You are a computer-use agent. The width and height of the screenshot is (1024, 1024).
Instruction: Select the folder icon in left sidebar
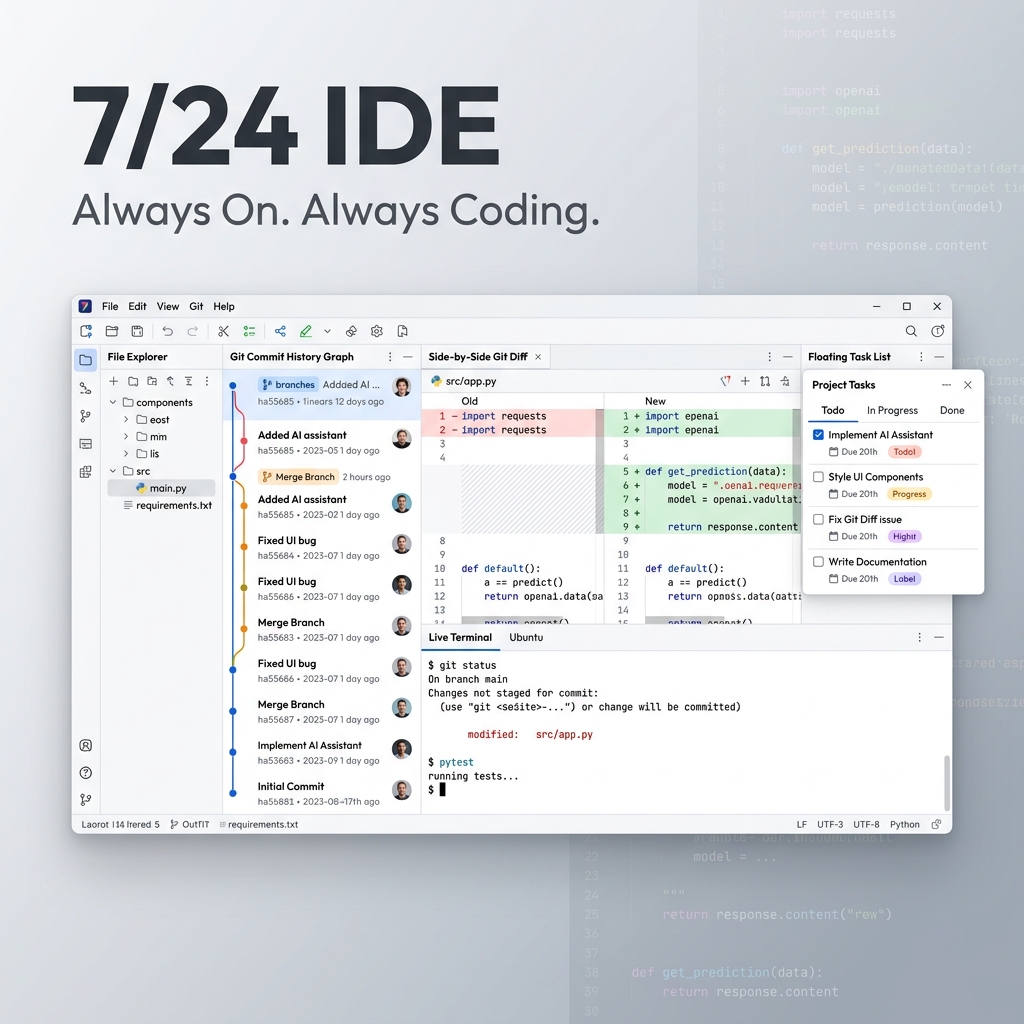pyautogui.click(x=86, y=360)
